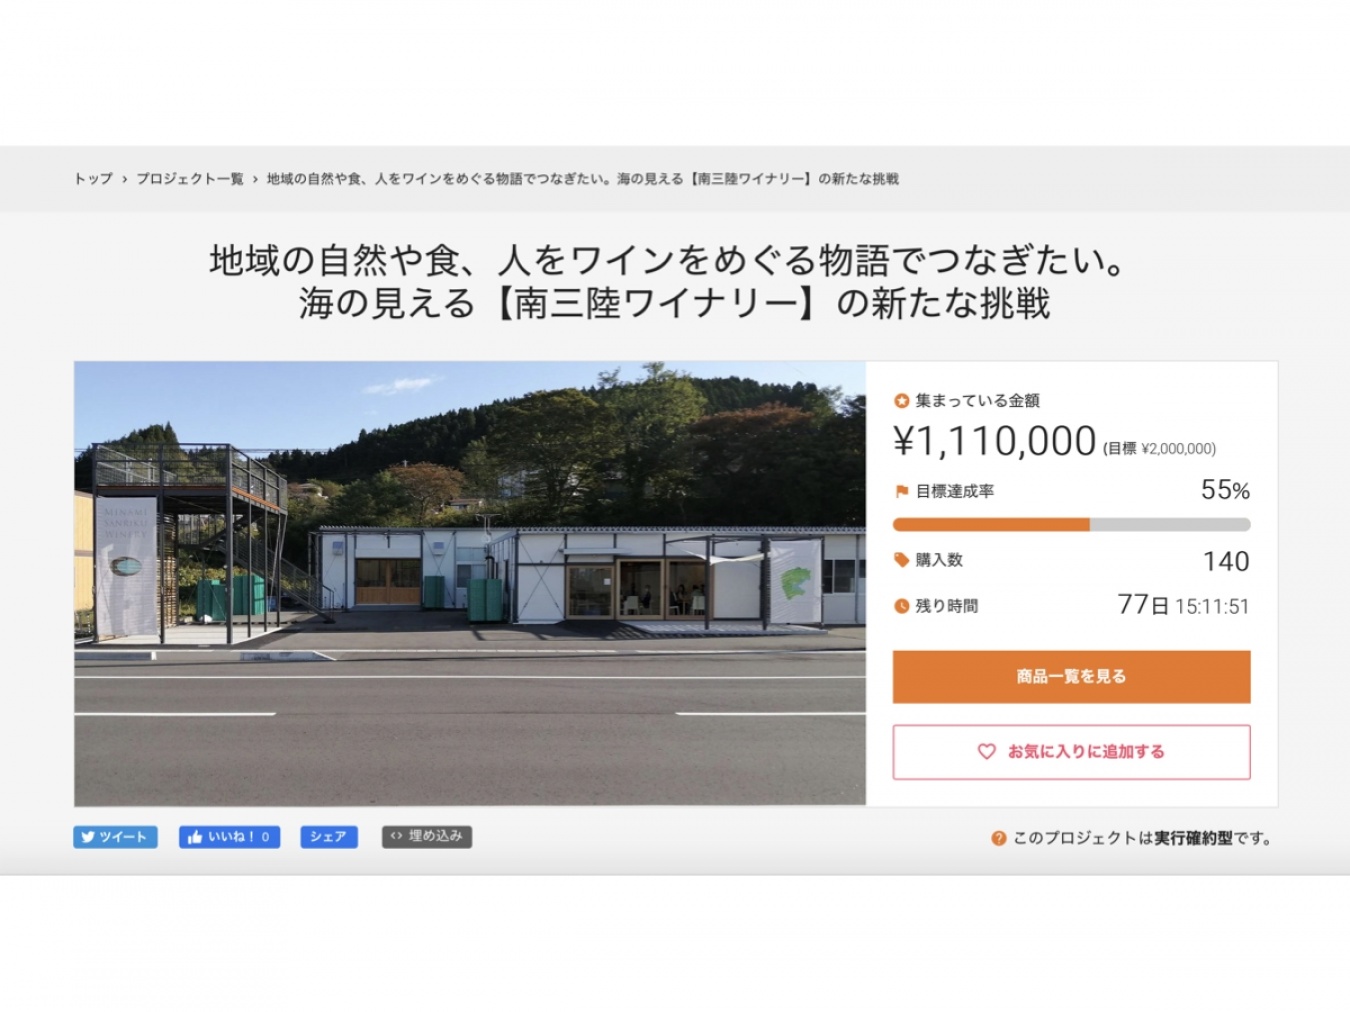Go to プロジェクト一覧 breadcrumb link
Image resolution: width=1350 pixels, height=1012 pixels.
[x=190, y=179]
